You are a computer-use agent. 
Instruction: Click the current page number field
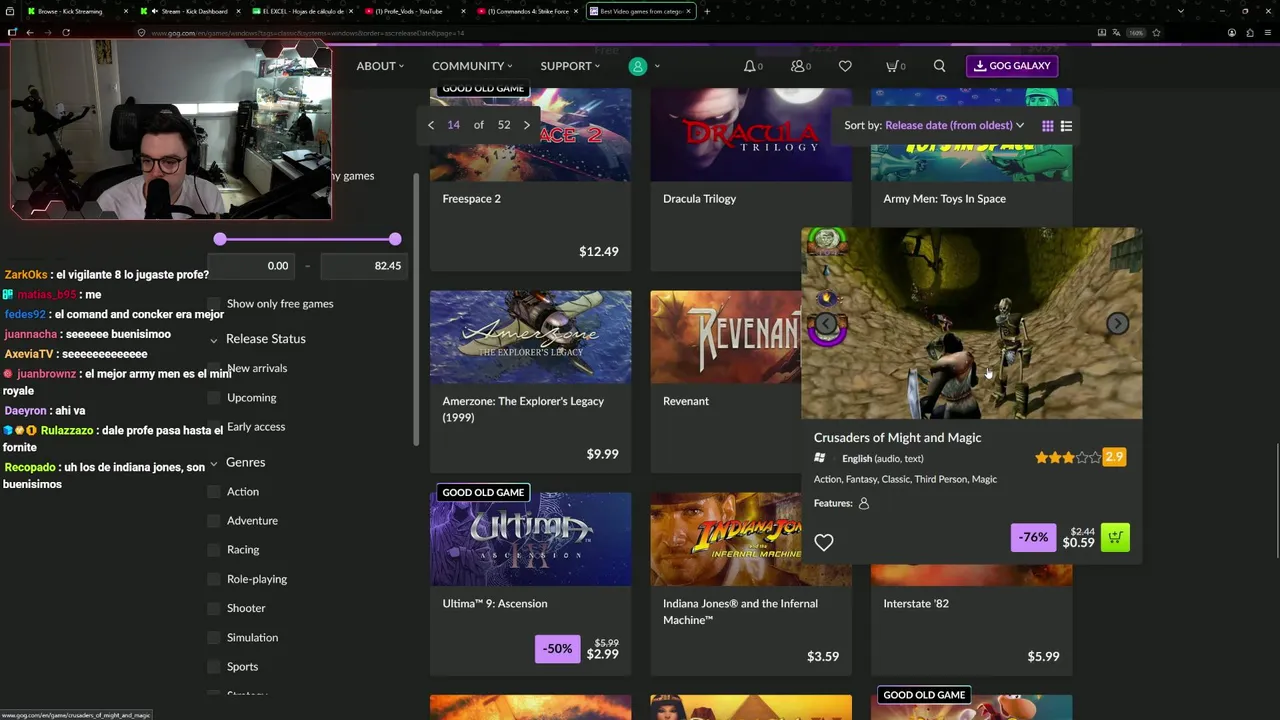point(453,125)
